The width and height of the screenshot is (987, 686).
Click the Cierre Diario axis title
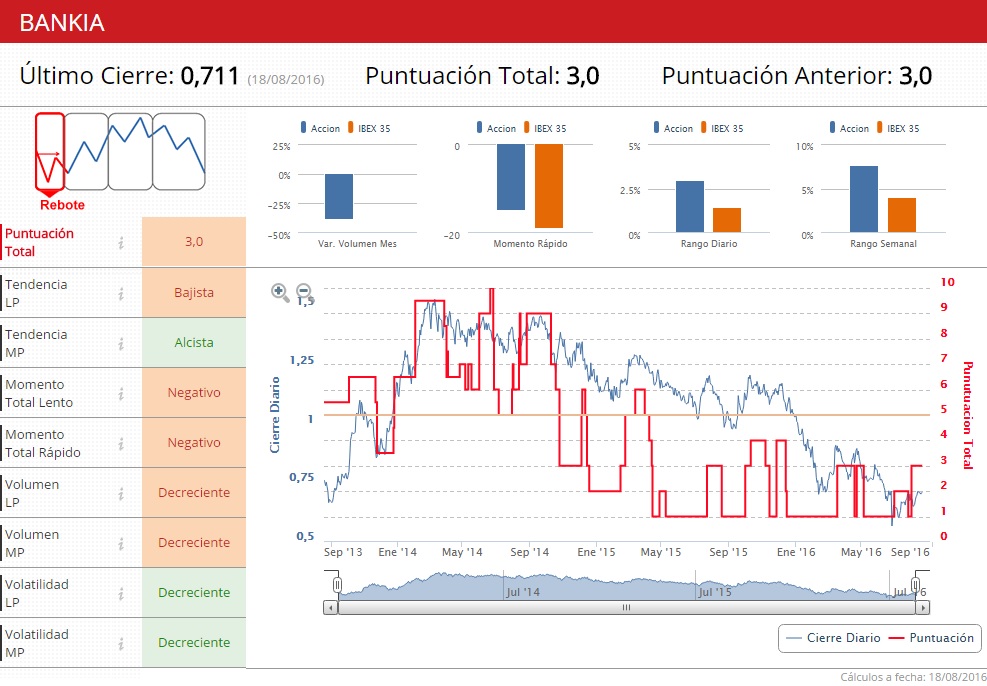pyautogui.click(x=274, y=415)
